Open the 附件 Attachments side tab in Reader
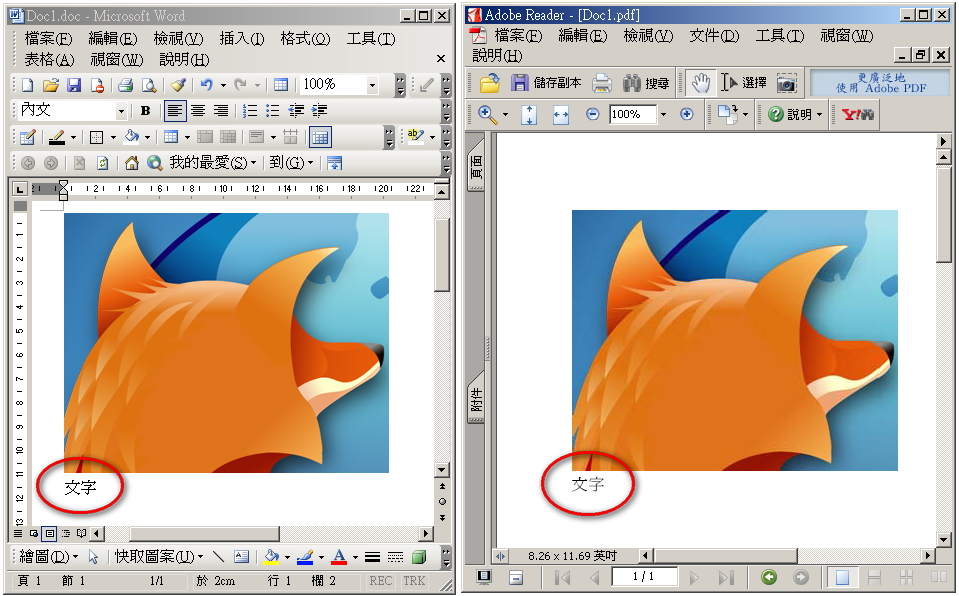The width and height of the screenshot is (959, 596). 476,399
